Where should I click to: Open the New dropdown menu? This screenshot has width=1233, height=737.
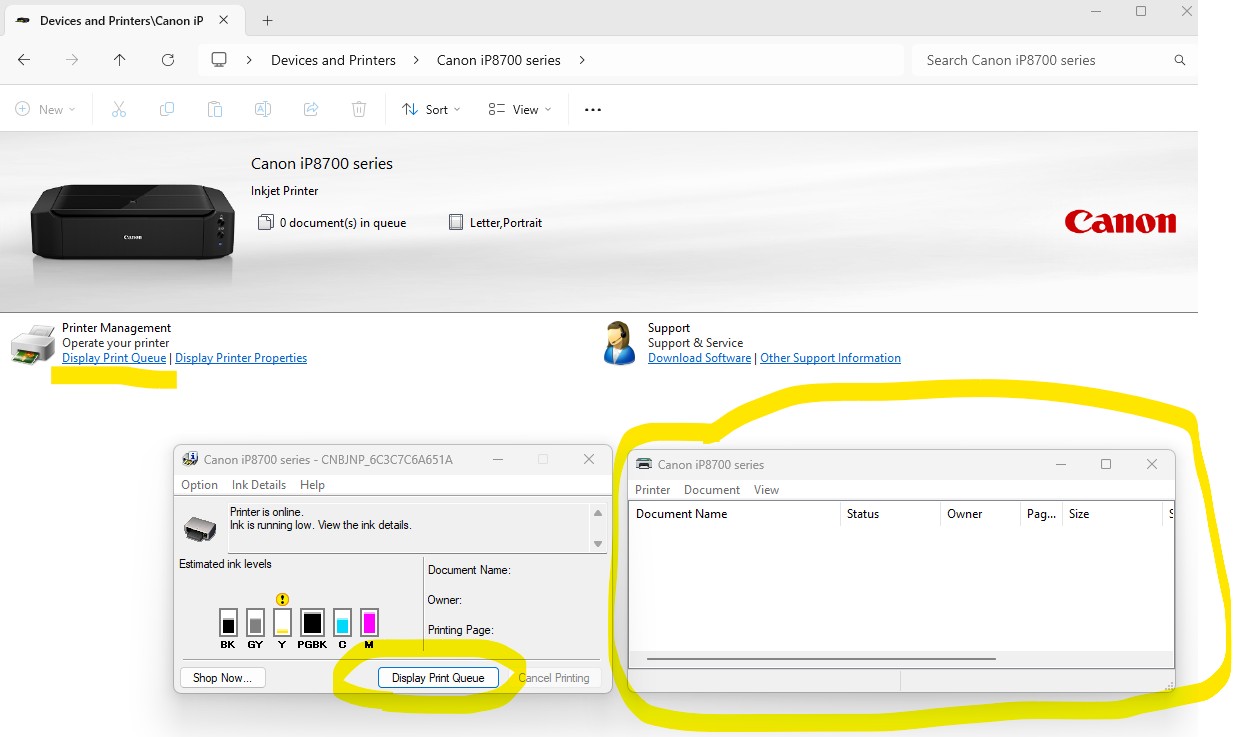[46, 109]
